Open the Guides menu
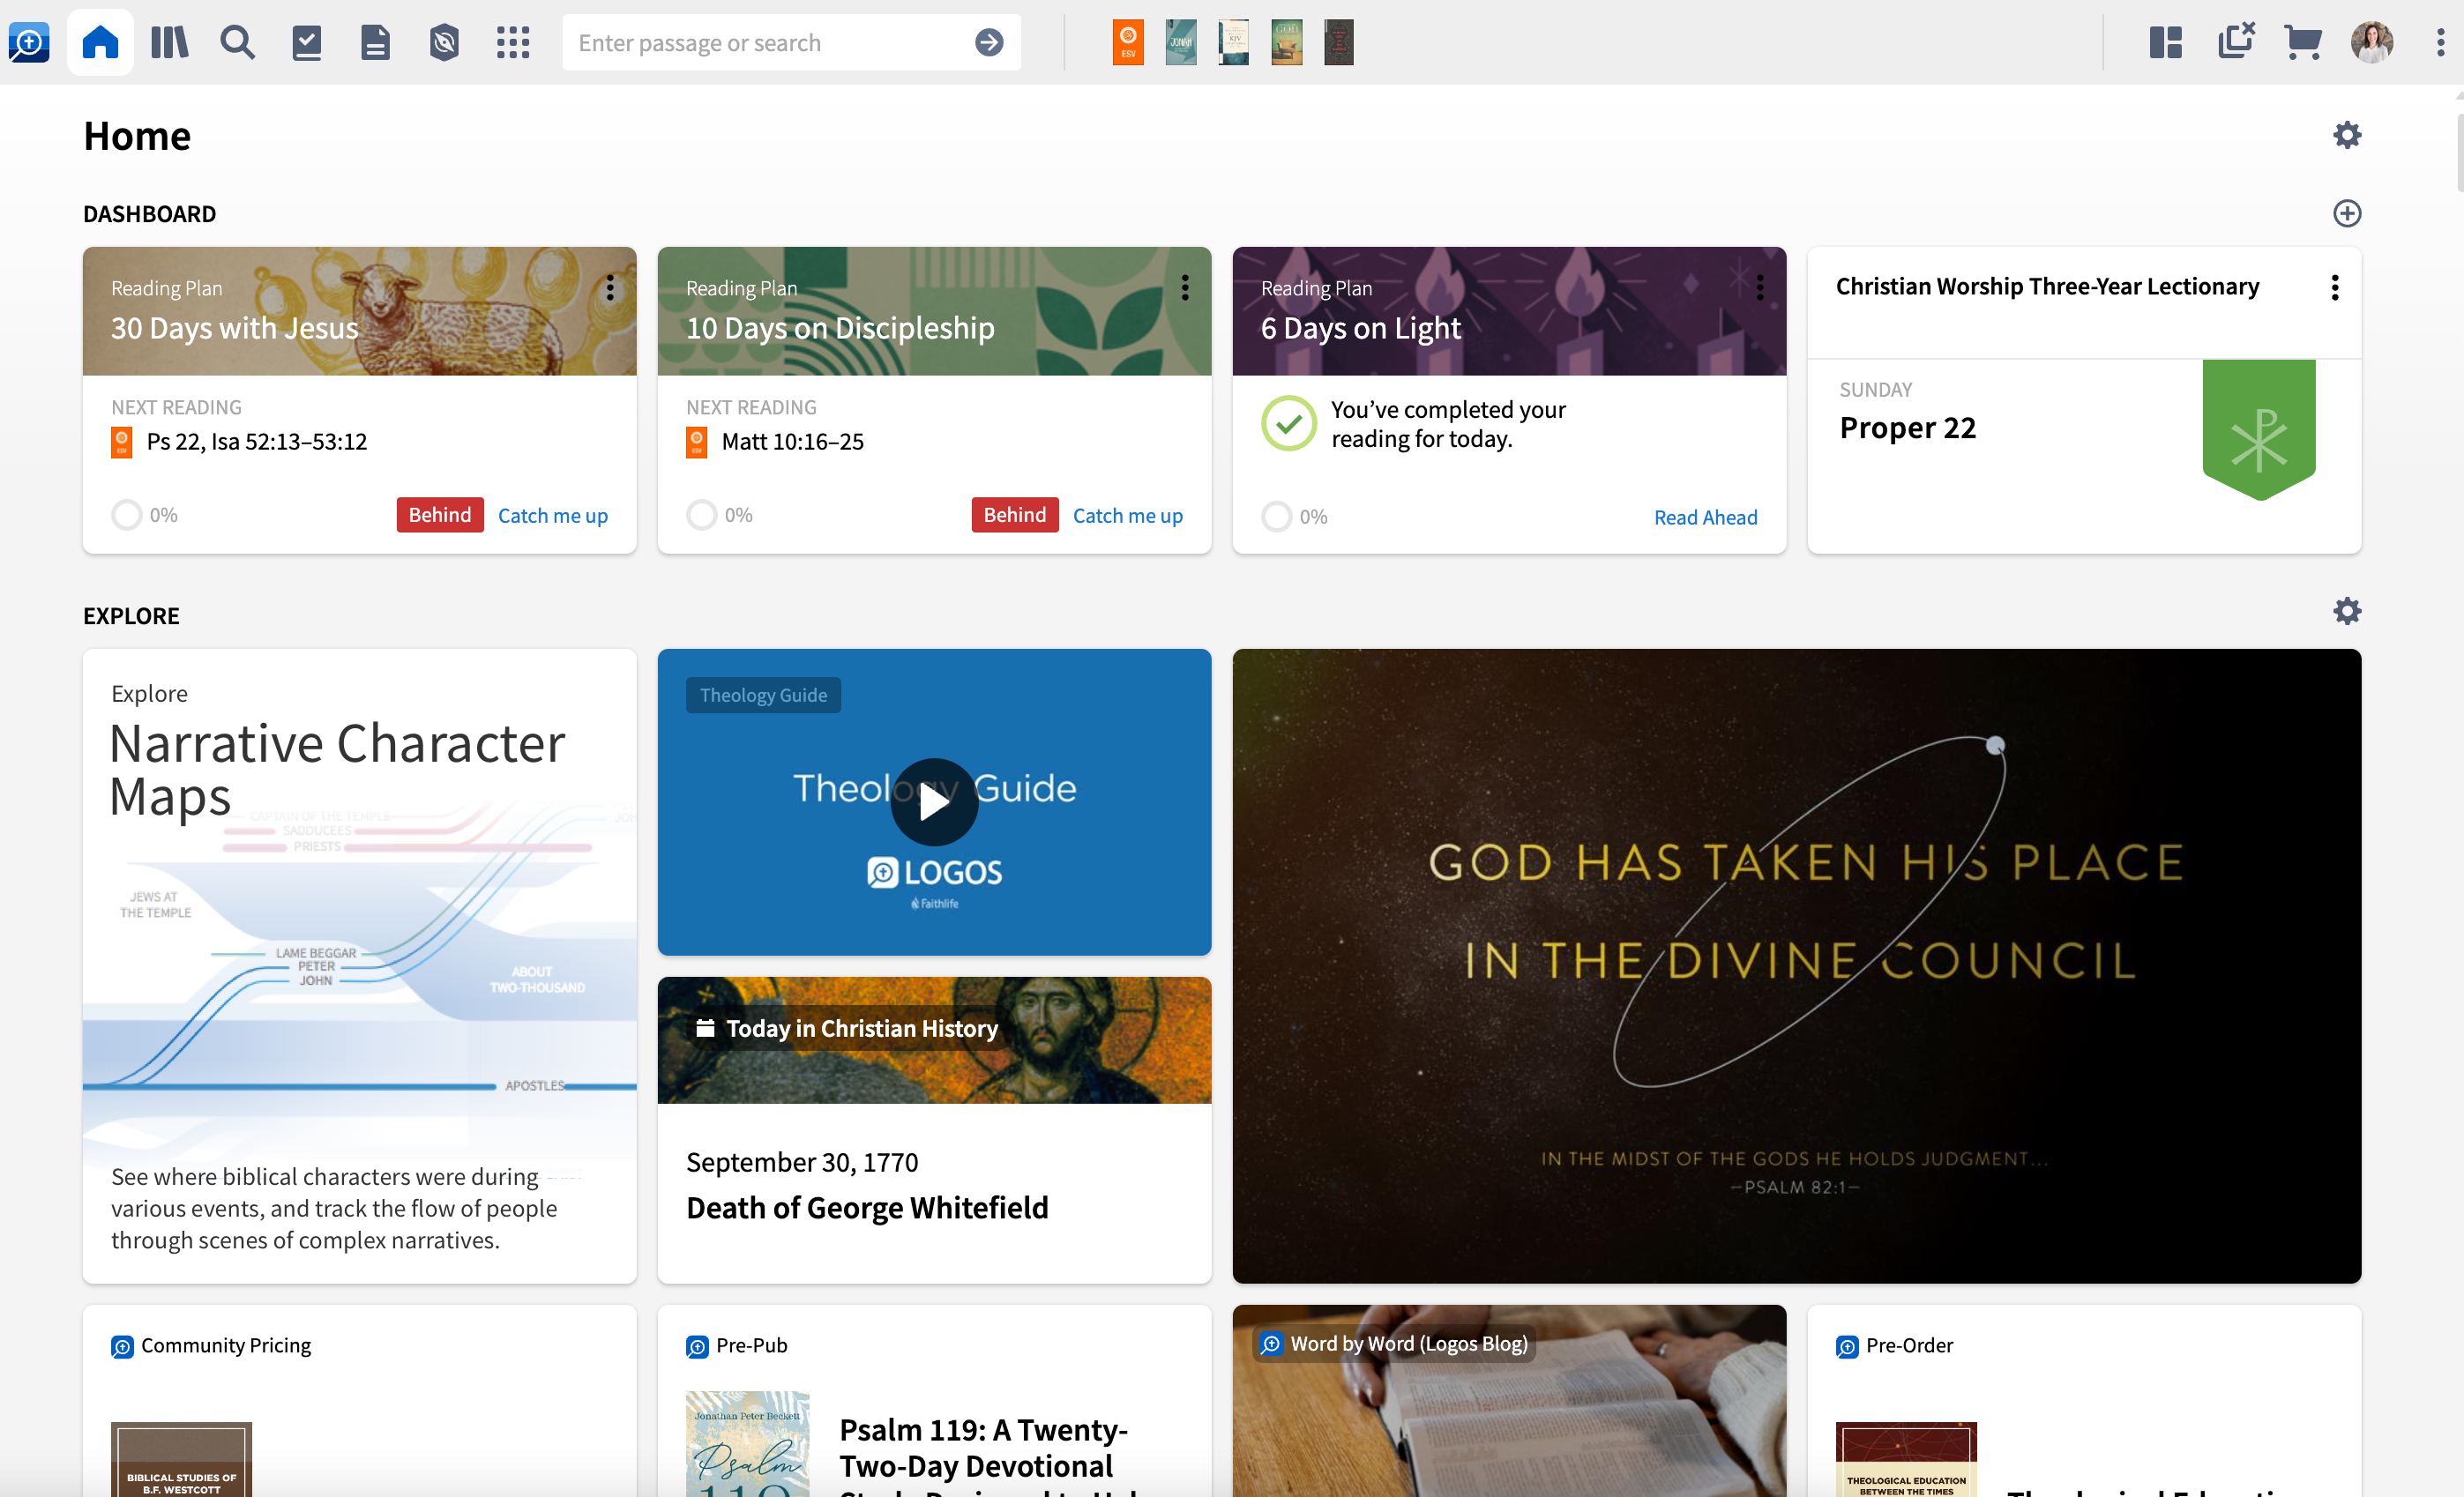The height and width of the screenshot is (1497, 2464). pyautogui.click(x=307, y=42)
